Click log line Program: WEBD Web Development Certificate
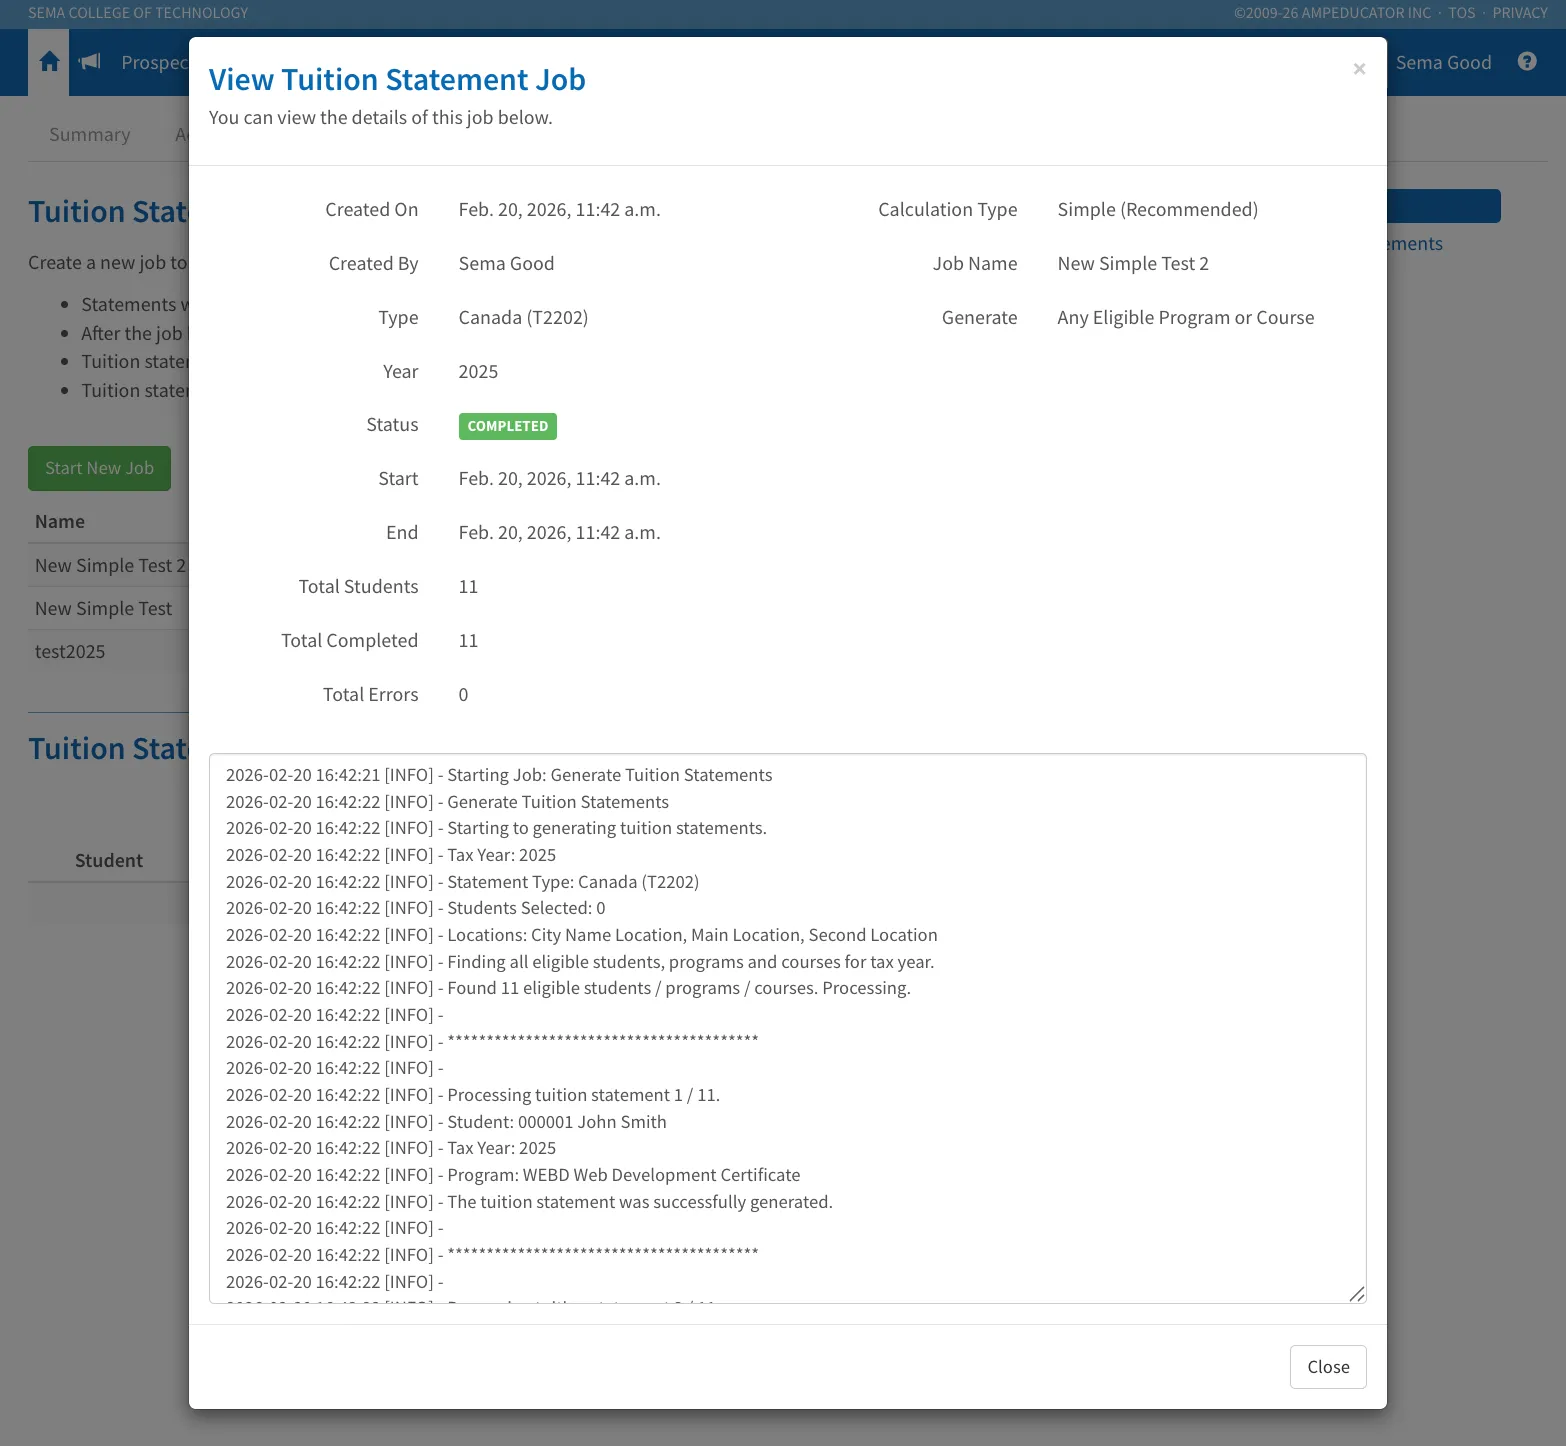Screen dimensions: 1566x1446 pos(513,1175)
